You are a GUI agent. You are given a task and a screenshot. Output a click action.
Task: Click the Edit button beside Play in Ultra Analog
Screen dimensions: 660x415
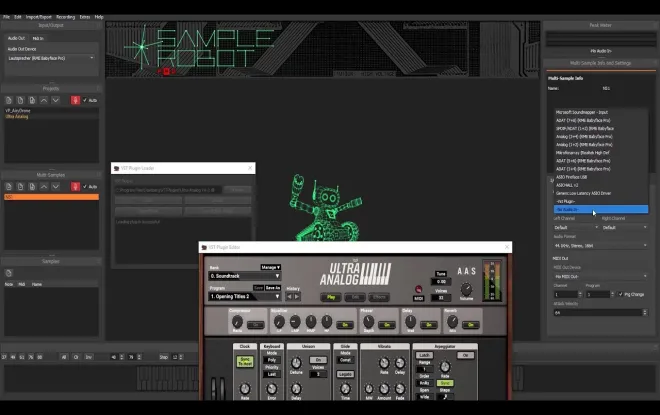[x=355, y=298]
